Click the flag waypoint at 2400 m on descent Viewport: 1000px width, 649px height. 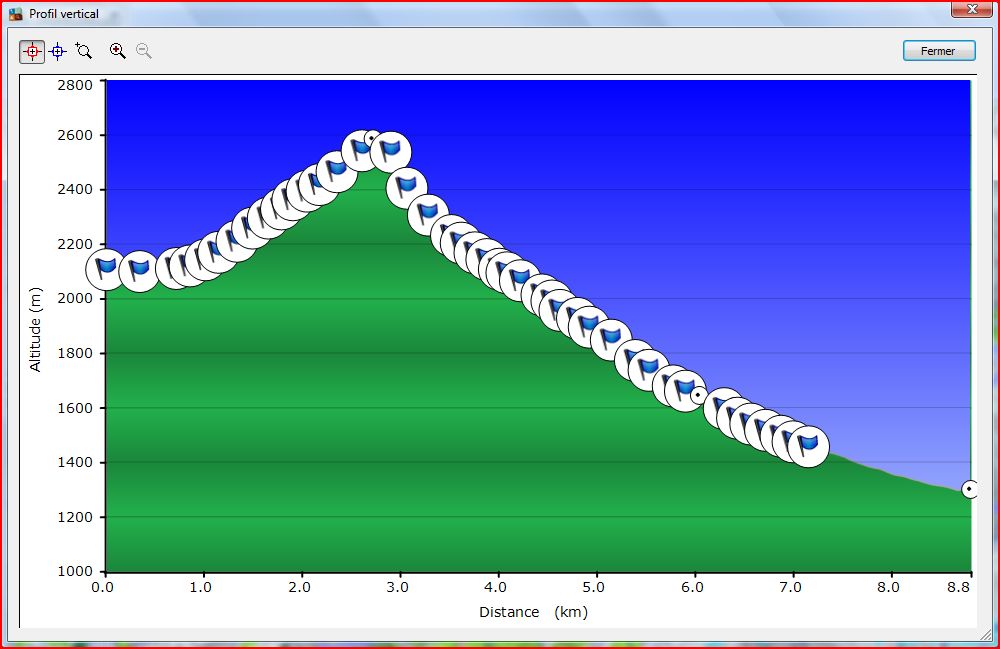[x=407, y=186]
